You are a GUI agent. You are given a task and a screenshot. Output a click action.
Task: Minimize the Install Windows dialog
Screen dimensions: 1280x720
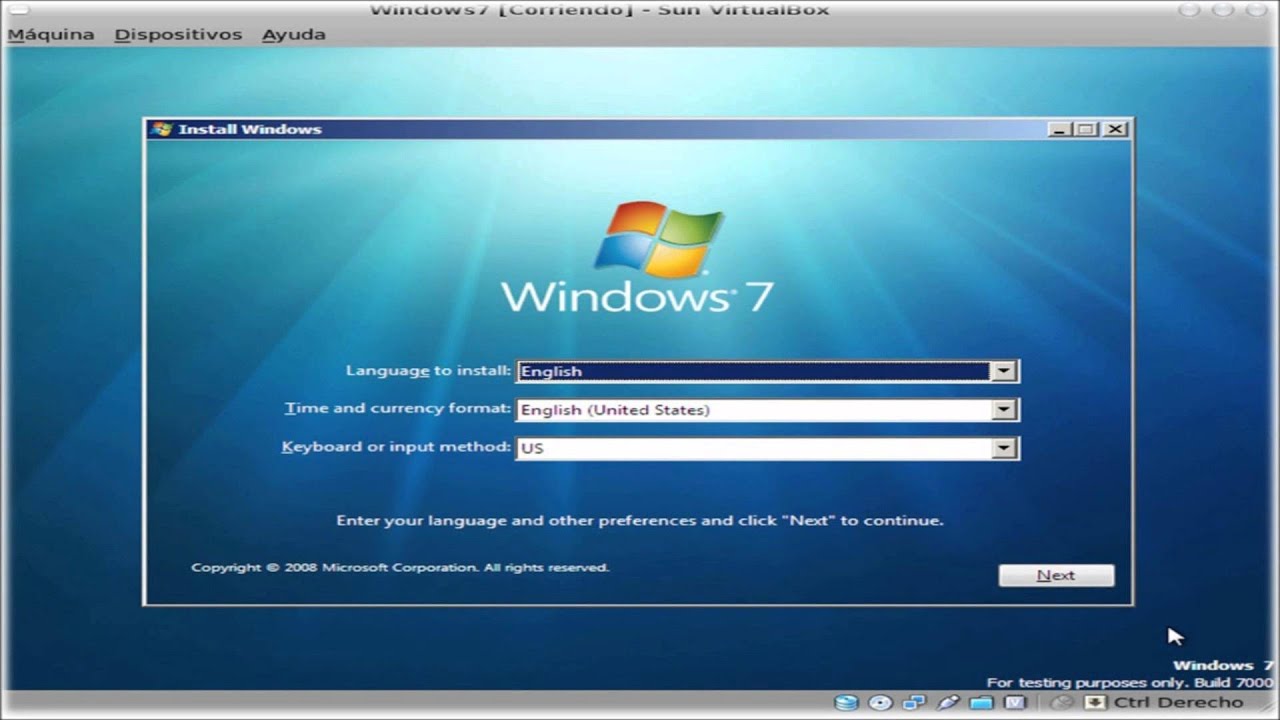click(x=1059, y=129)
